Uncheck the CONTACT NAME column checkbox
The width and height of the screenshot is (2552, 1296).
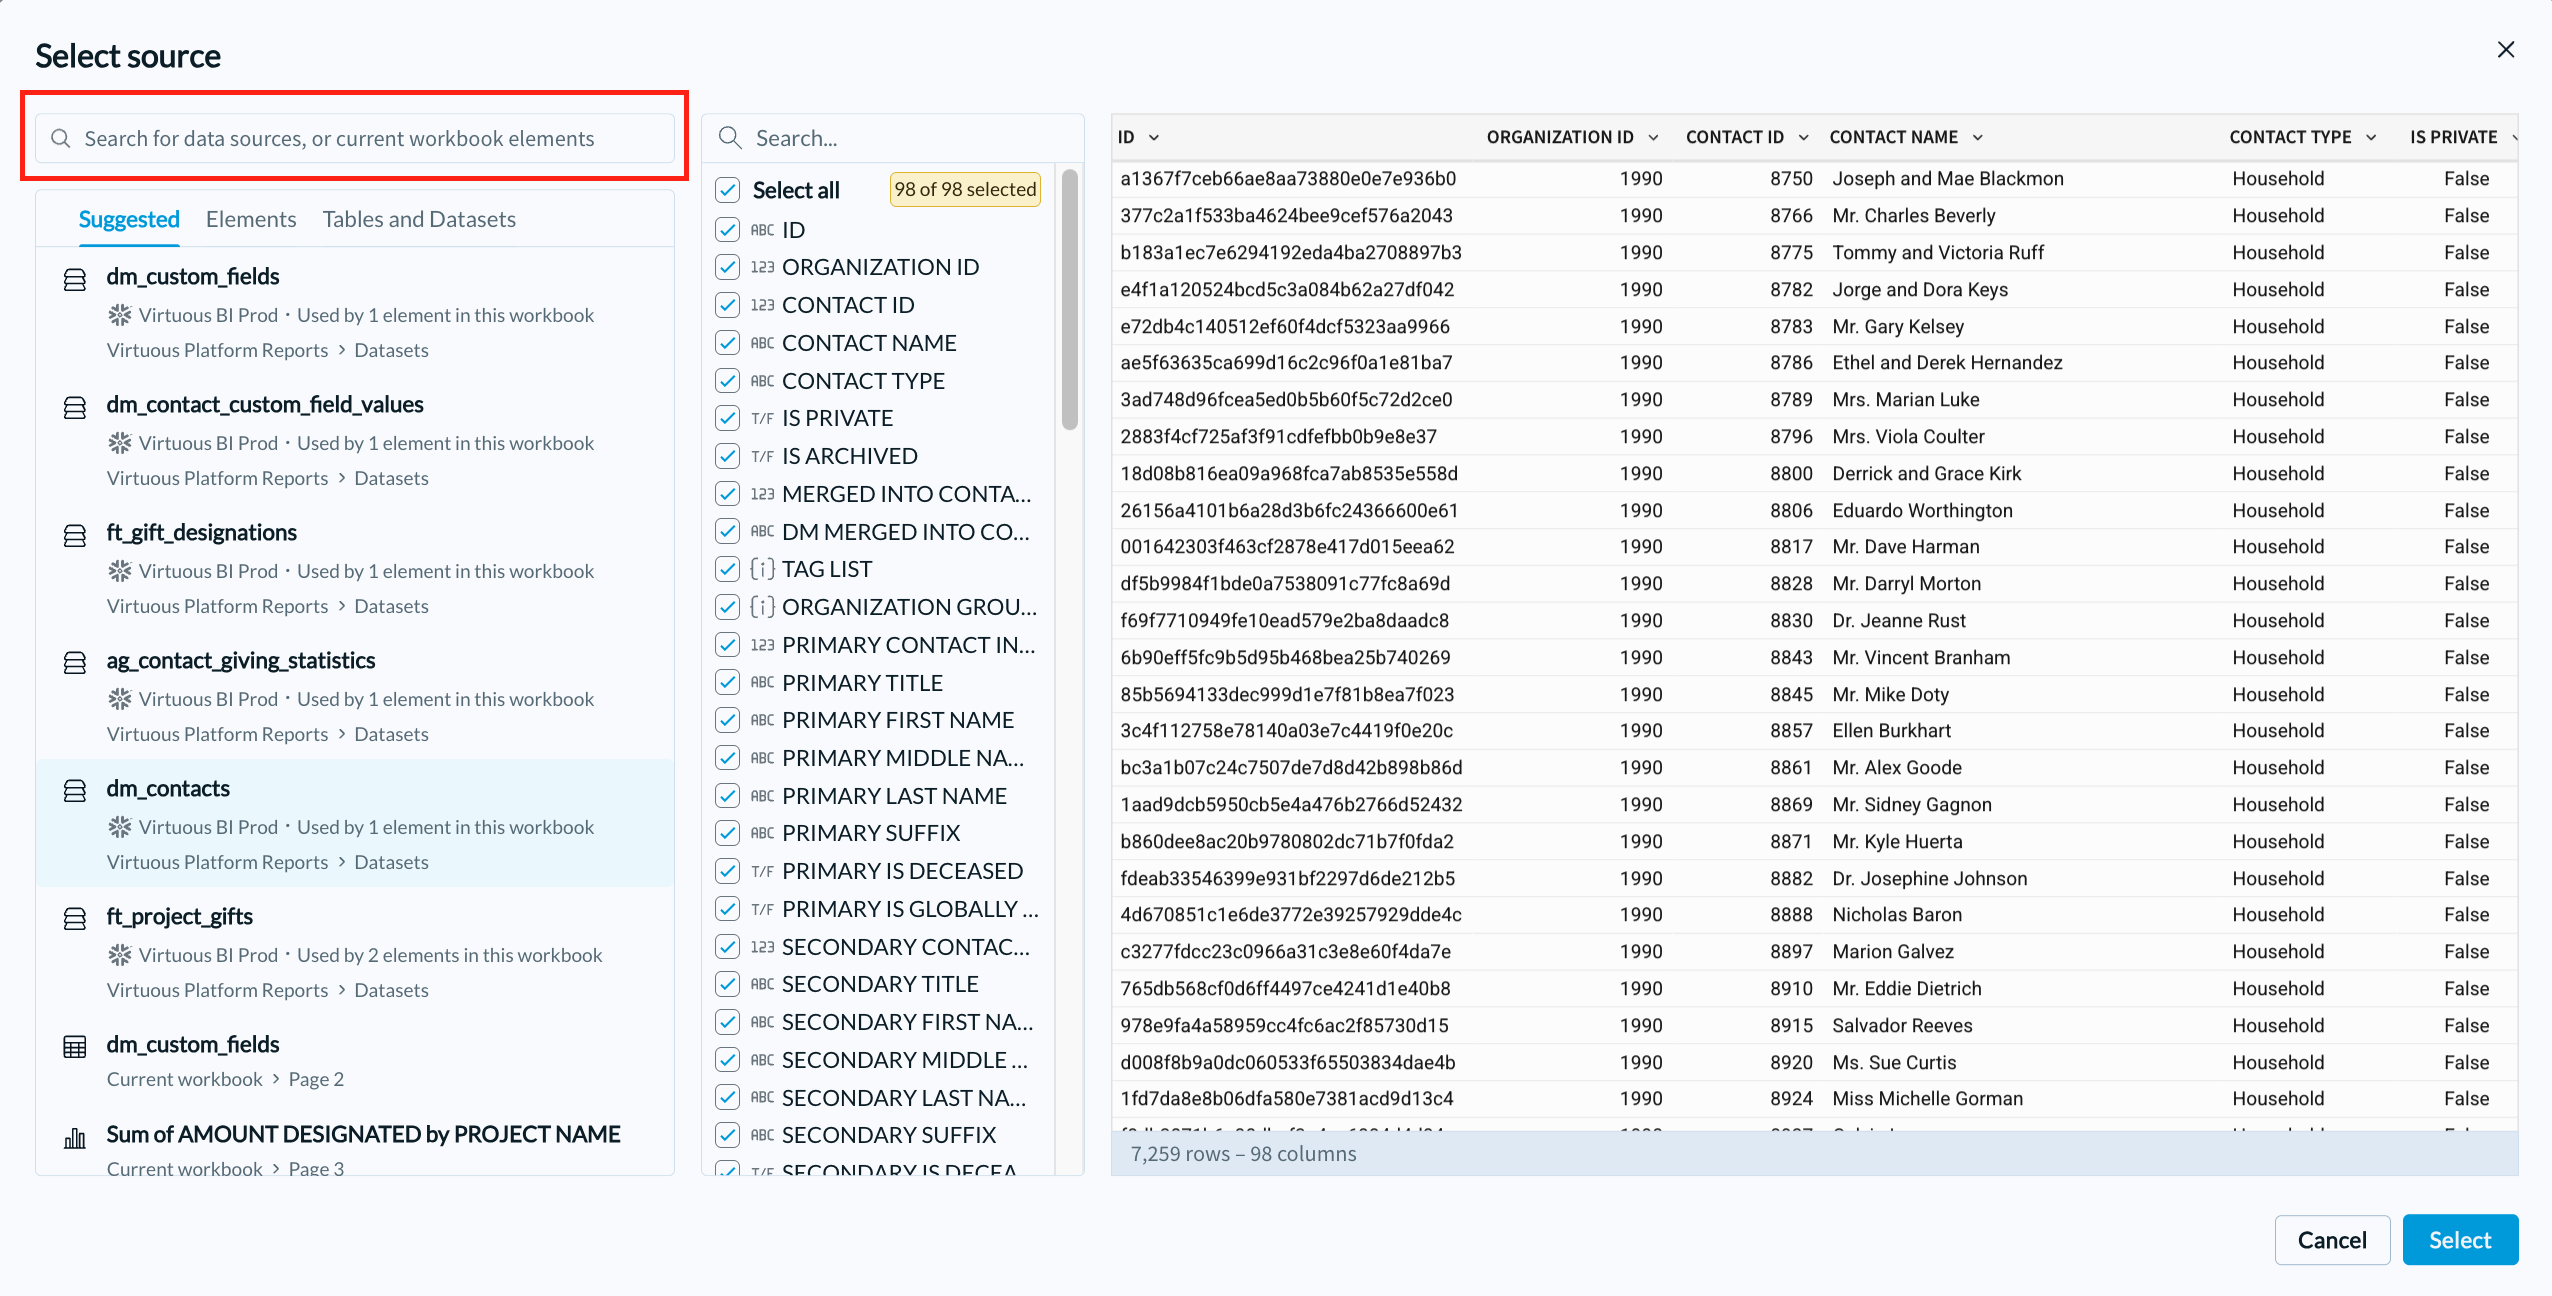coord(727,343)
